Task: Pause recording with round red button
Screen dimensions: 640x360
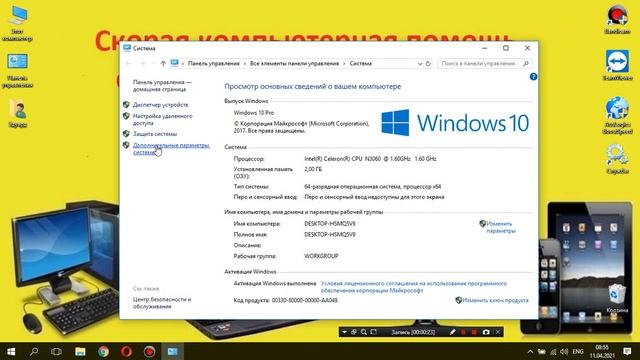Action: coord(463,332)
